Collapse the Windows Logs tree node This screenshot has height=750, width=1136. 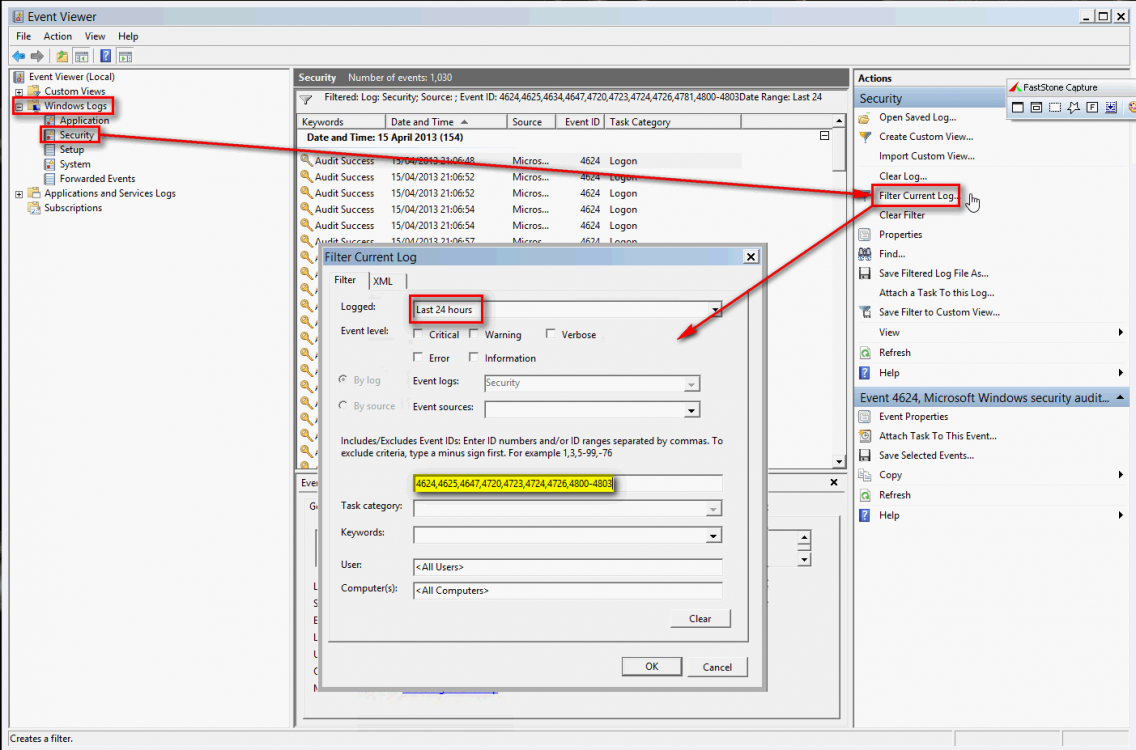[x=19, y=106]
